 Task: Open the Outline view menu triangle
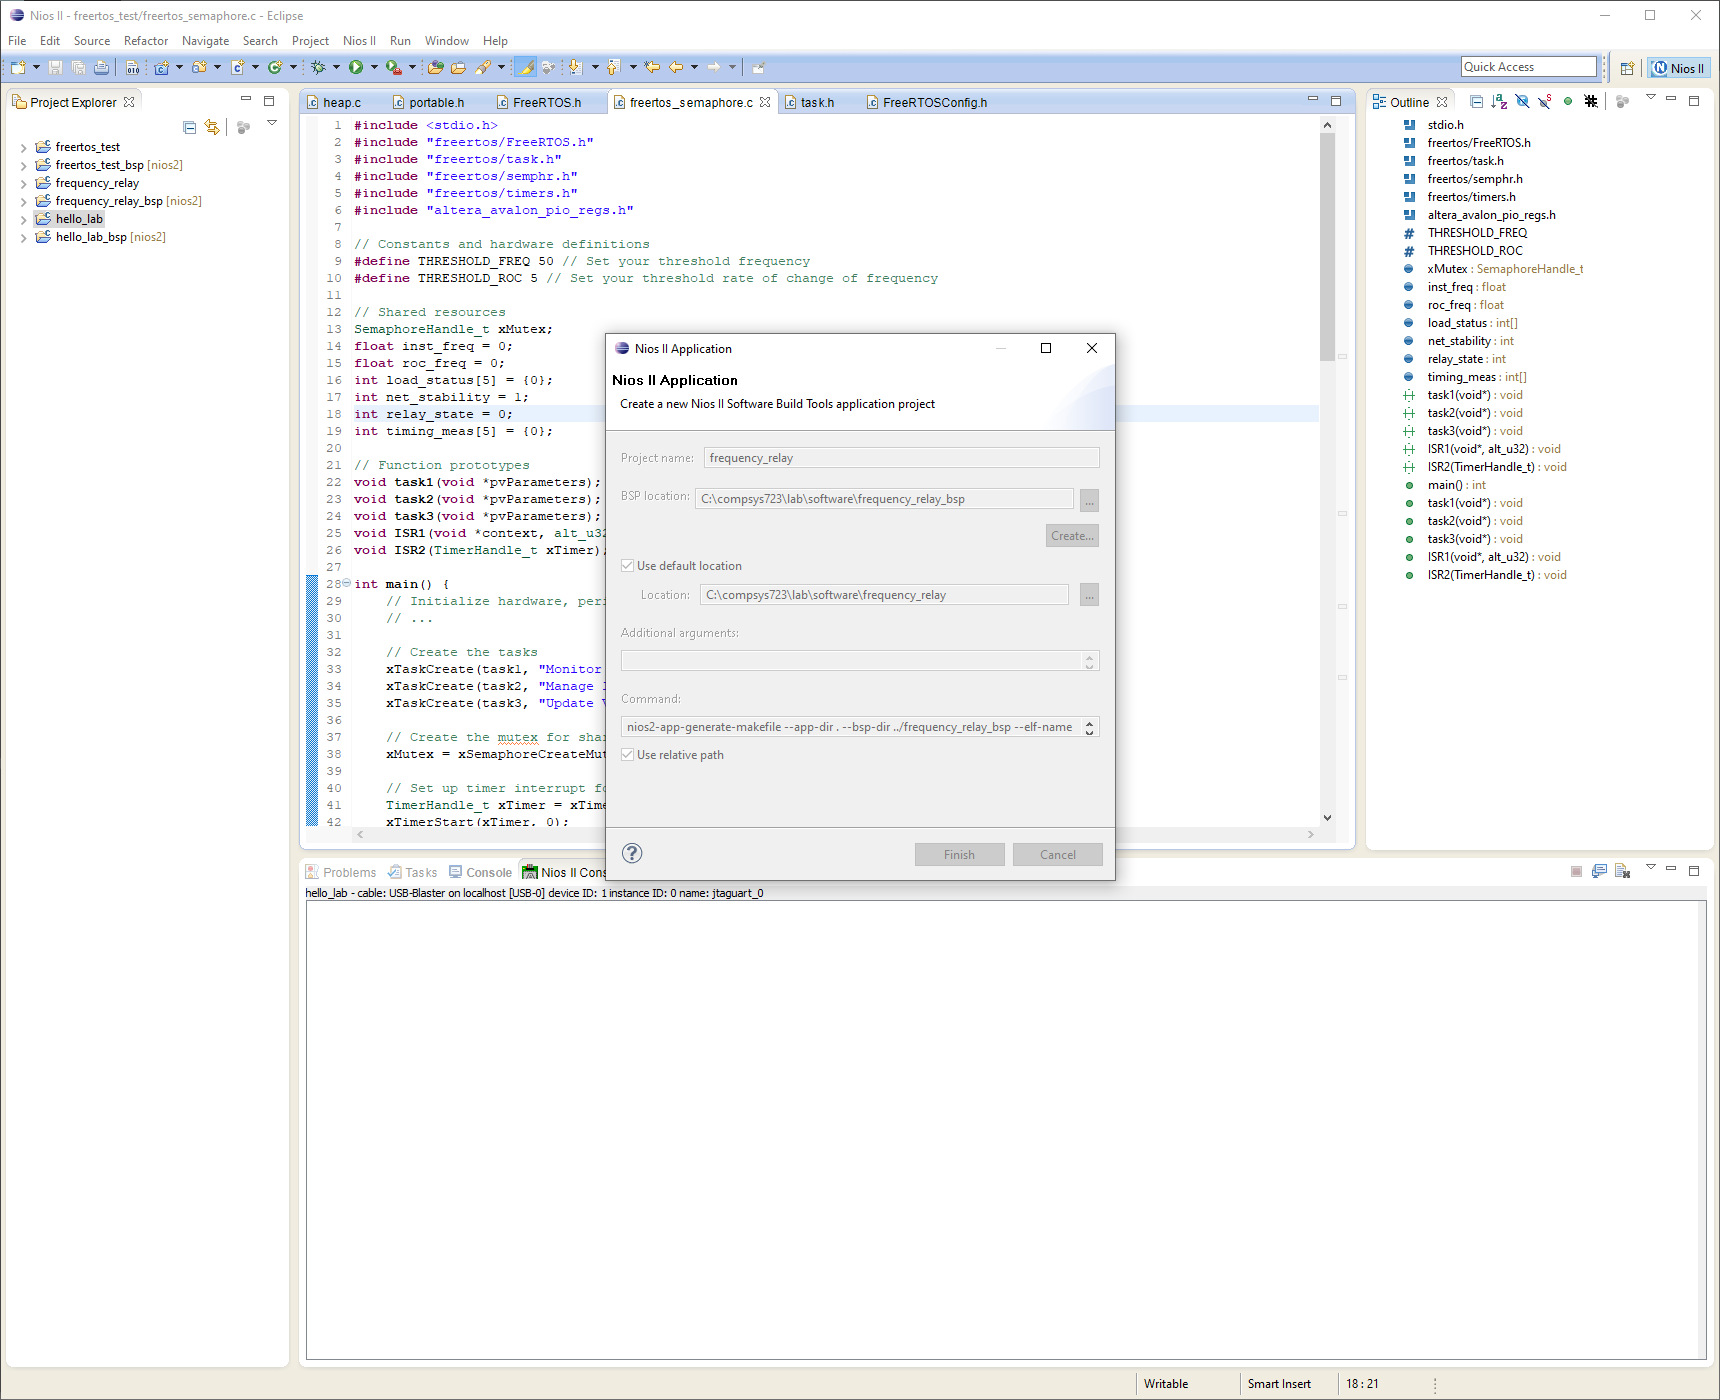point(1651,97)
